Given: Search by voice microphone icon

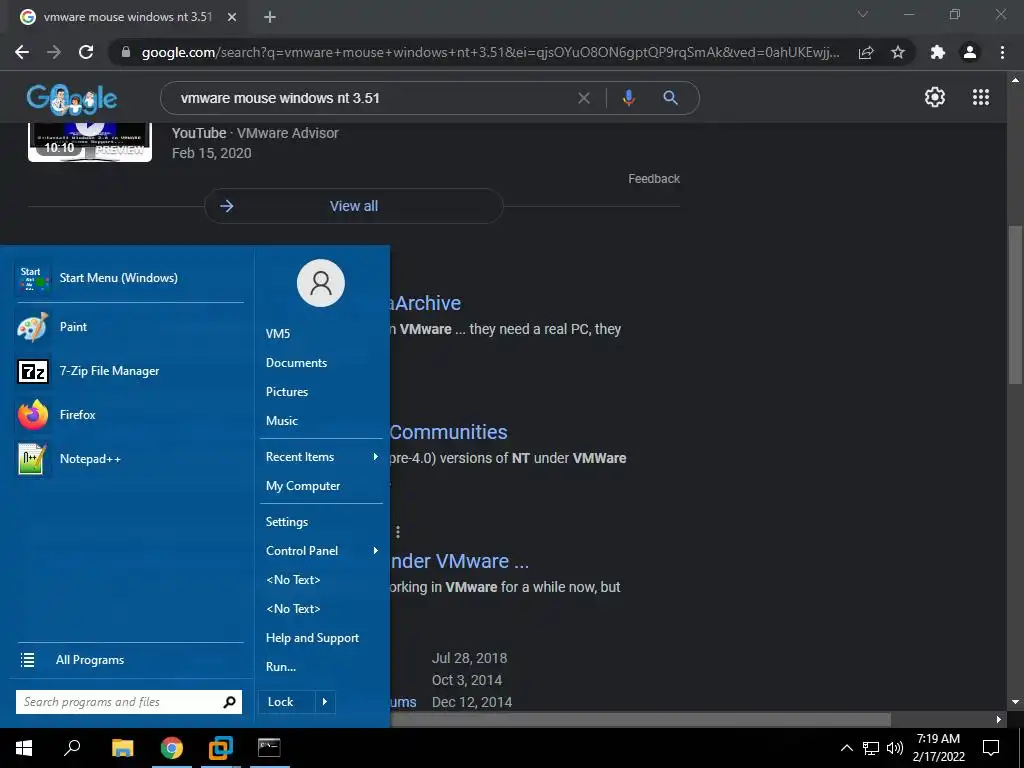Looking at the screenshot, I should click(x=629, y=98).
